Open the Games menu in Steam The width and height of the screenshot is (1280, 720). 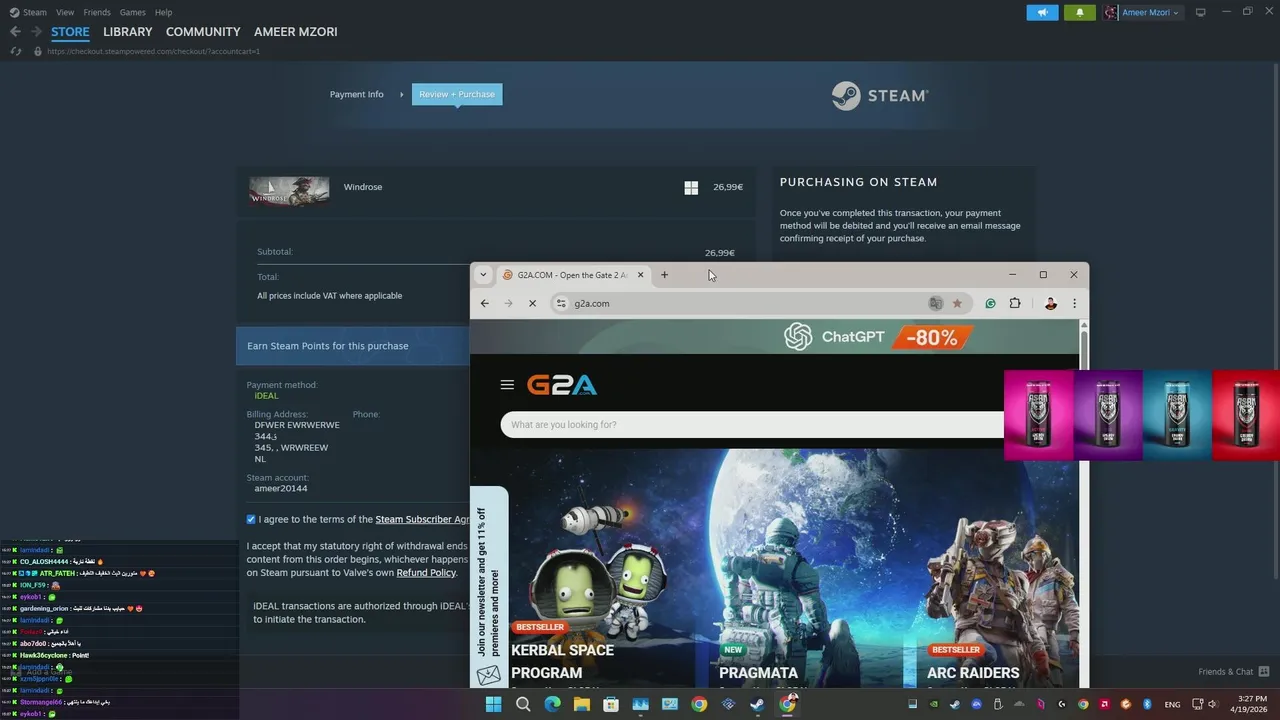click(x=132, y=12)
